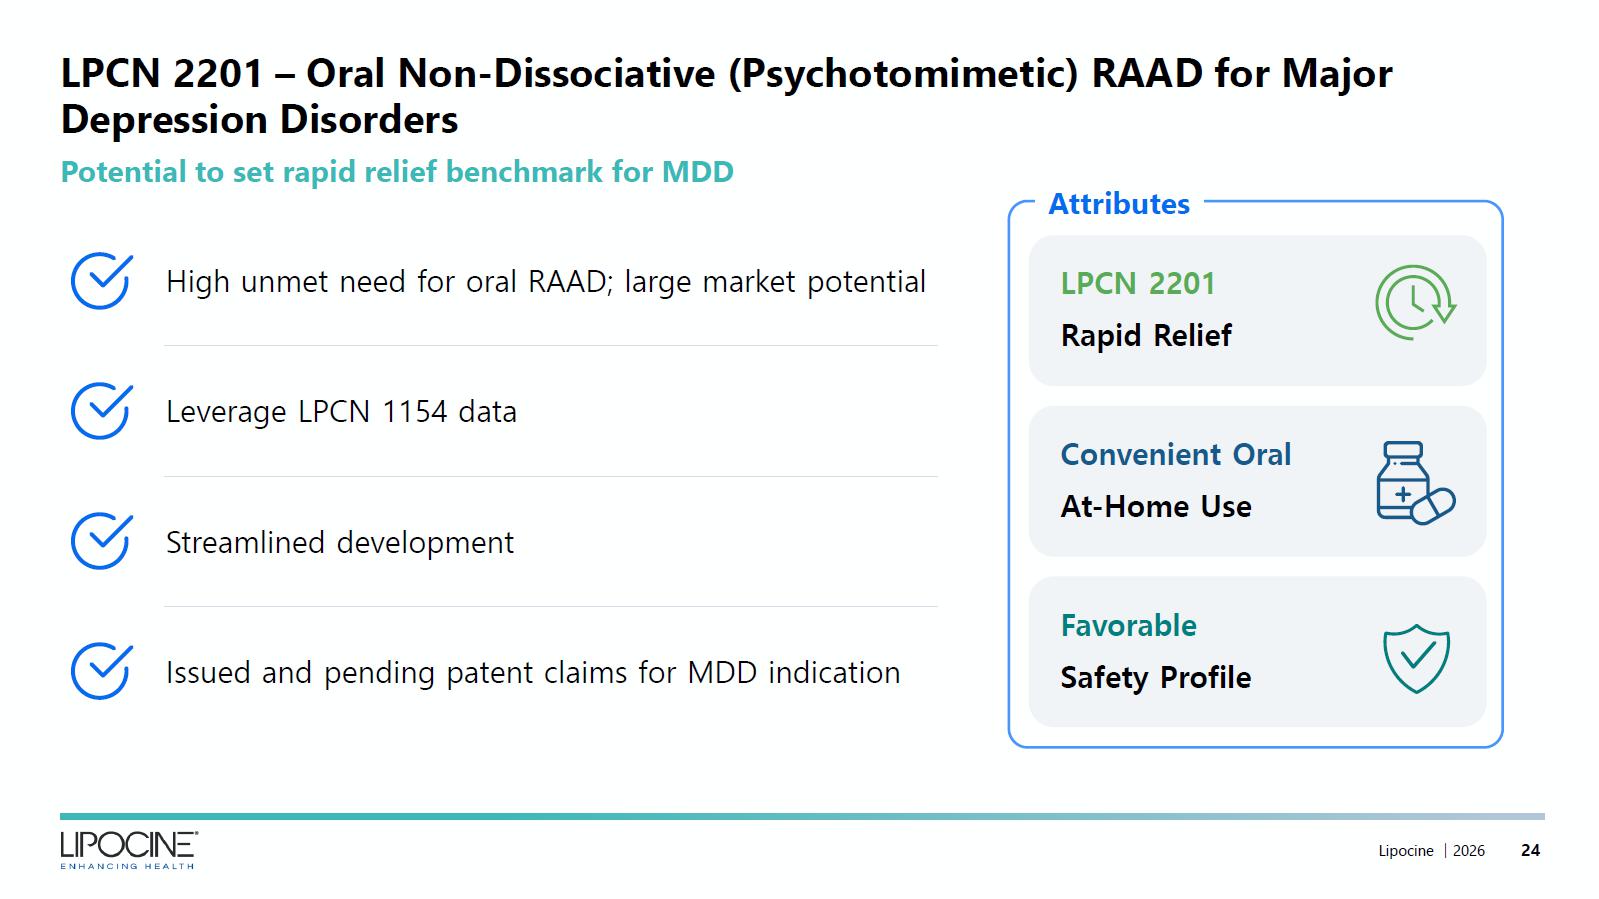Click the shield checkmark safety icon
The width and height of the screenshot is (1599, 899).
click(x=1416, y=659)
